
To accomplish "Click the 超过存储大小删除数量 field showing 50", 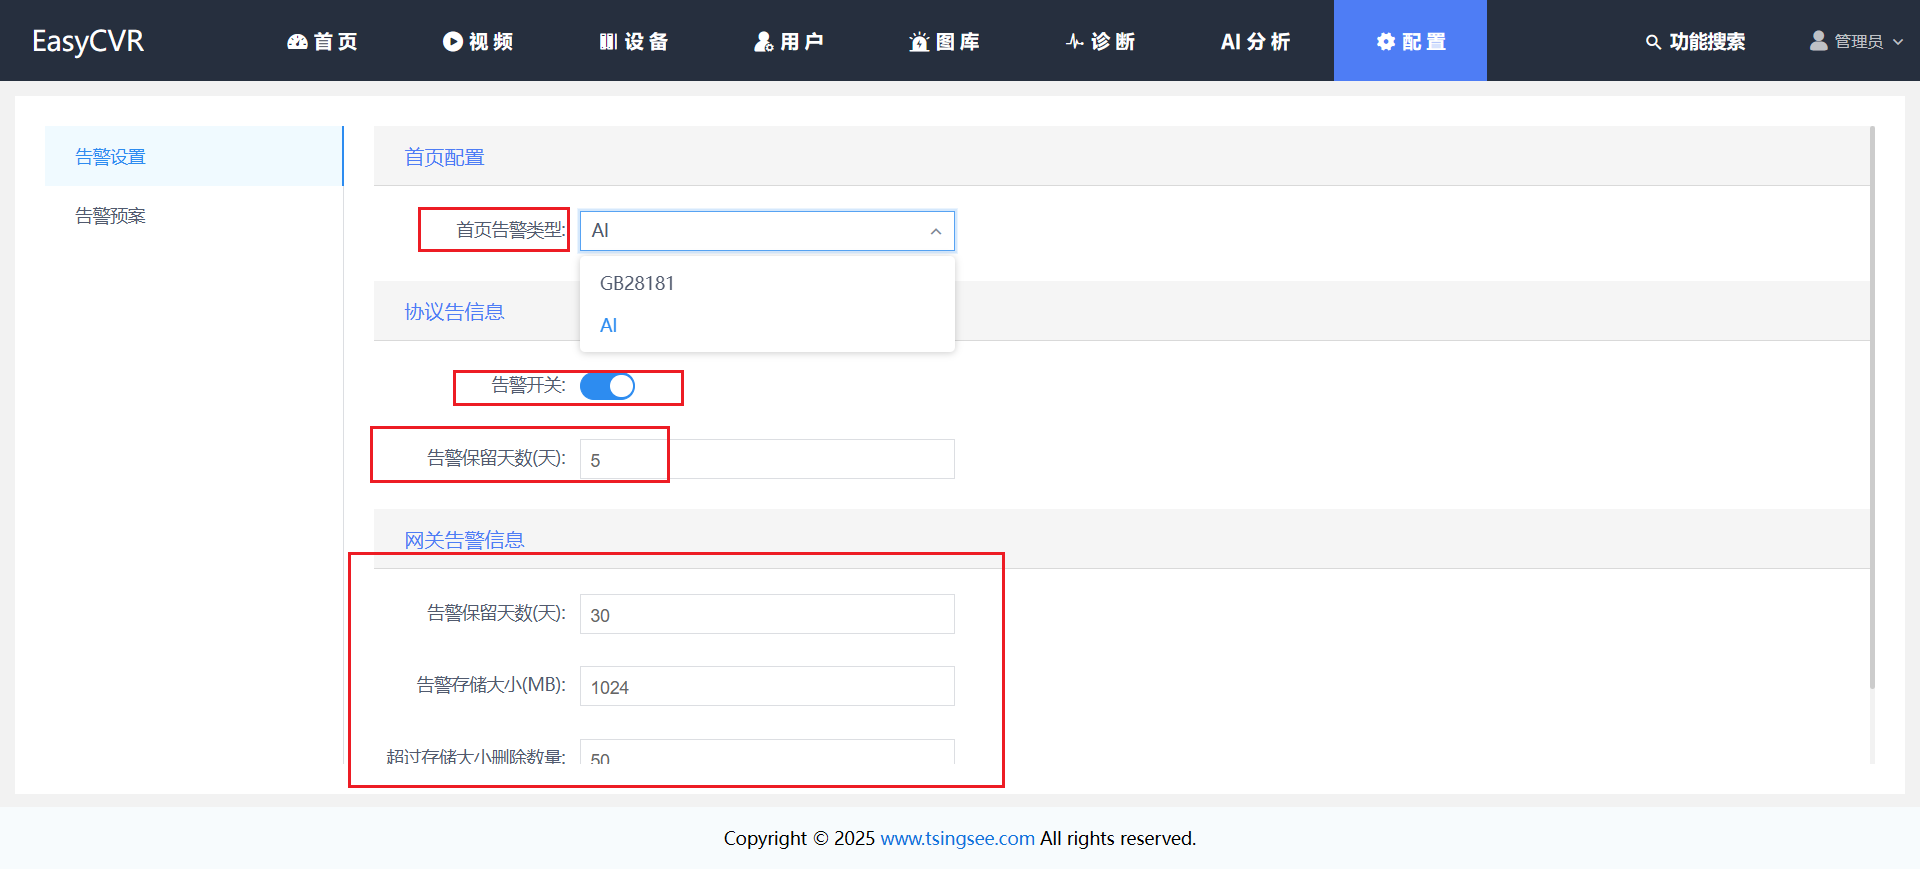I will coord(767,752).
